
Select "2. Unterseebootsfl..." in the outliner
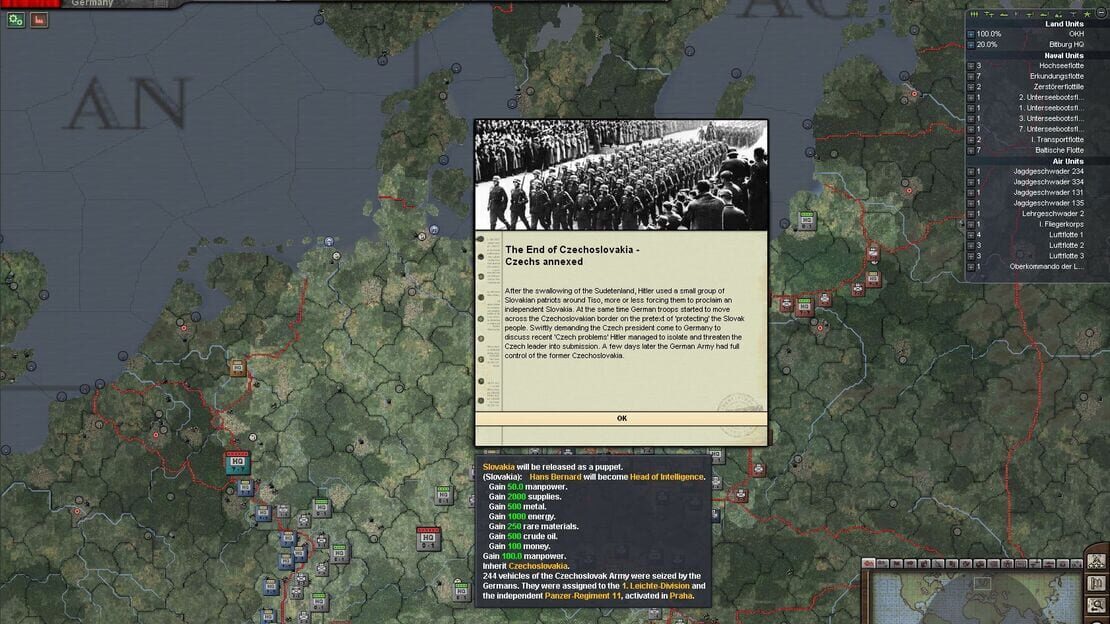pyautogui.click(x=1051, y=98)
